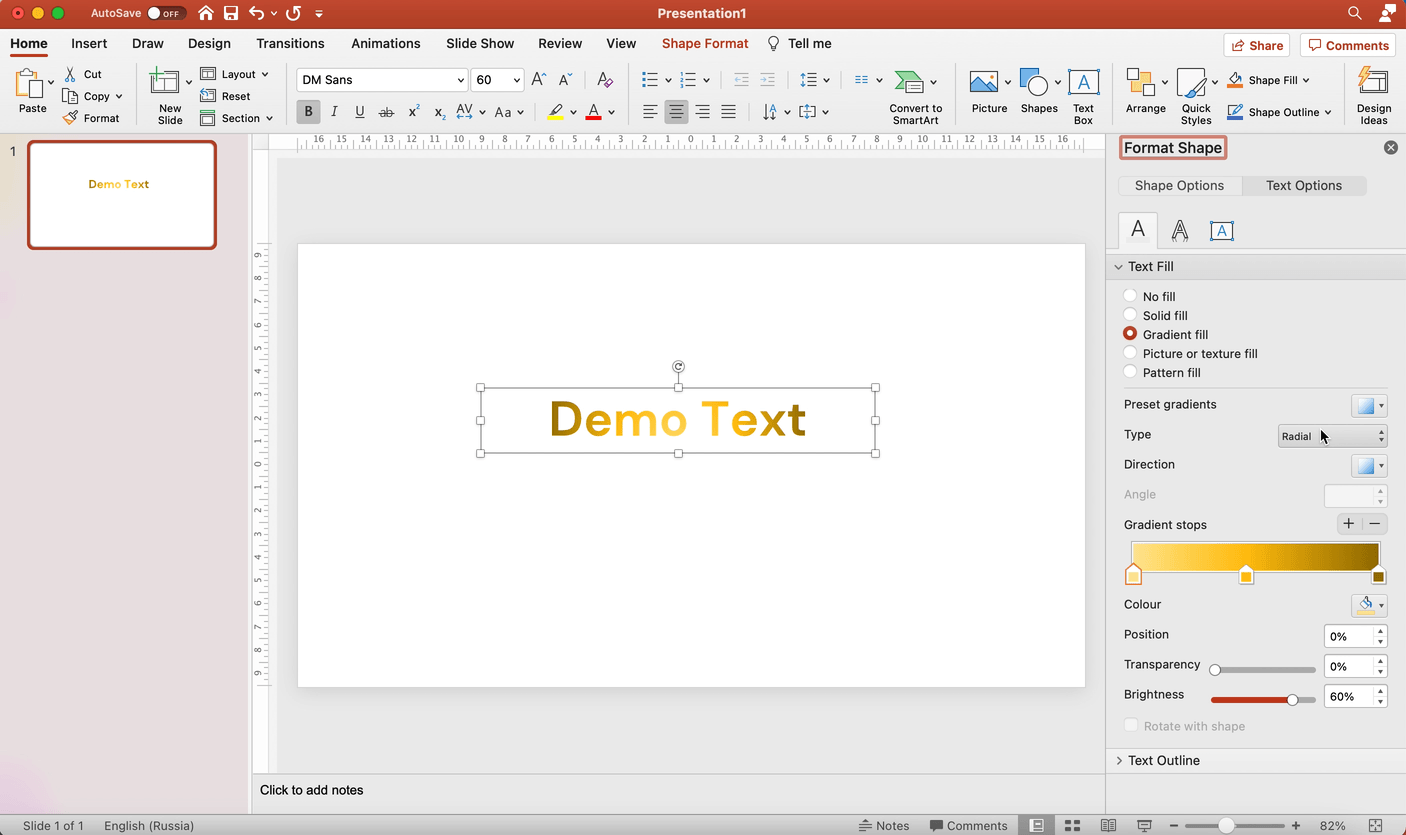Open Preset gradients dropdown
This screenshot has width=1406, height=835.
click(x=1369, y=405)
